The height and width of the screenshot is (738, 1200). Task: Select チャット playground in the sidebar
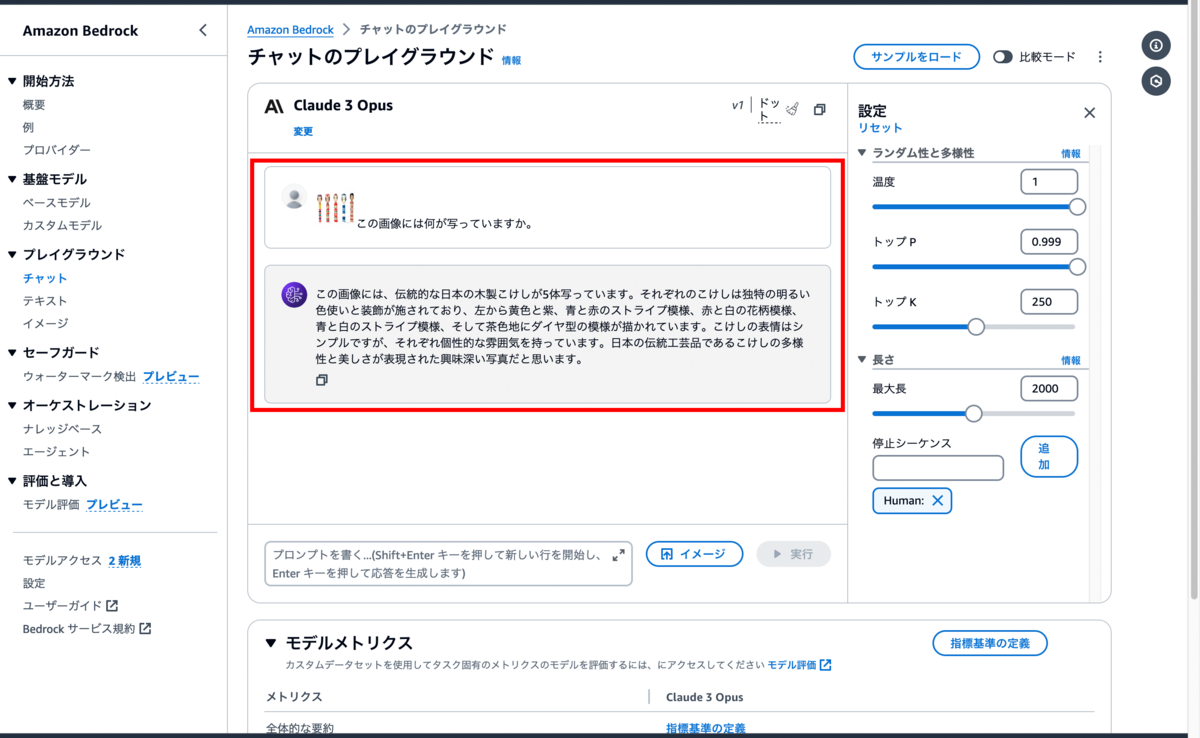click(x=45, y=278)
